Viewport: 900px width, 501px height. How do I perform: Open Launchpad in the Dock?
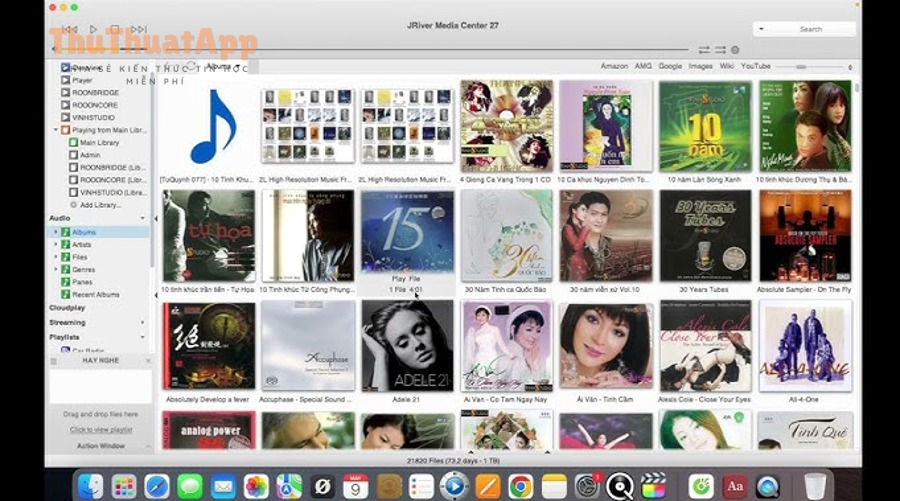123,487
